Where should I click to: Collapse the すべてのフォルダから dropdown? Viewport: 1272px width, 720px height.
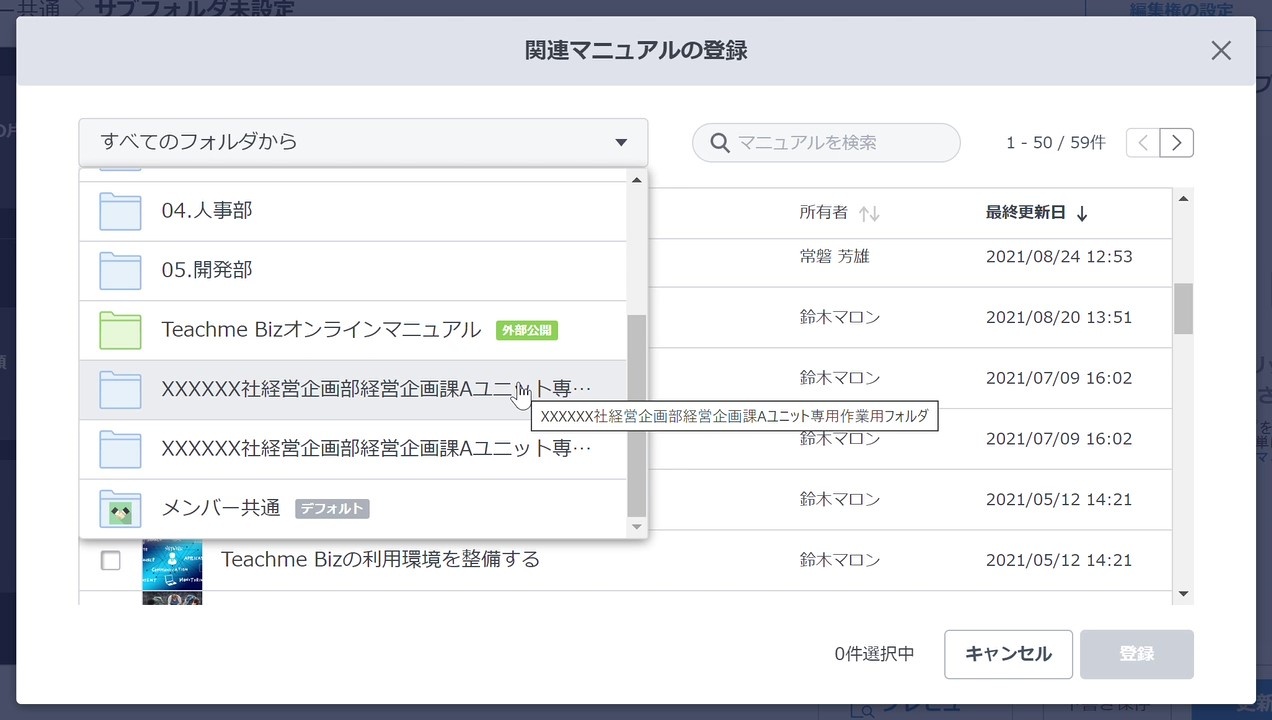click(x=621, y=143)
